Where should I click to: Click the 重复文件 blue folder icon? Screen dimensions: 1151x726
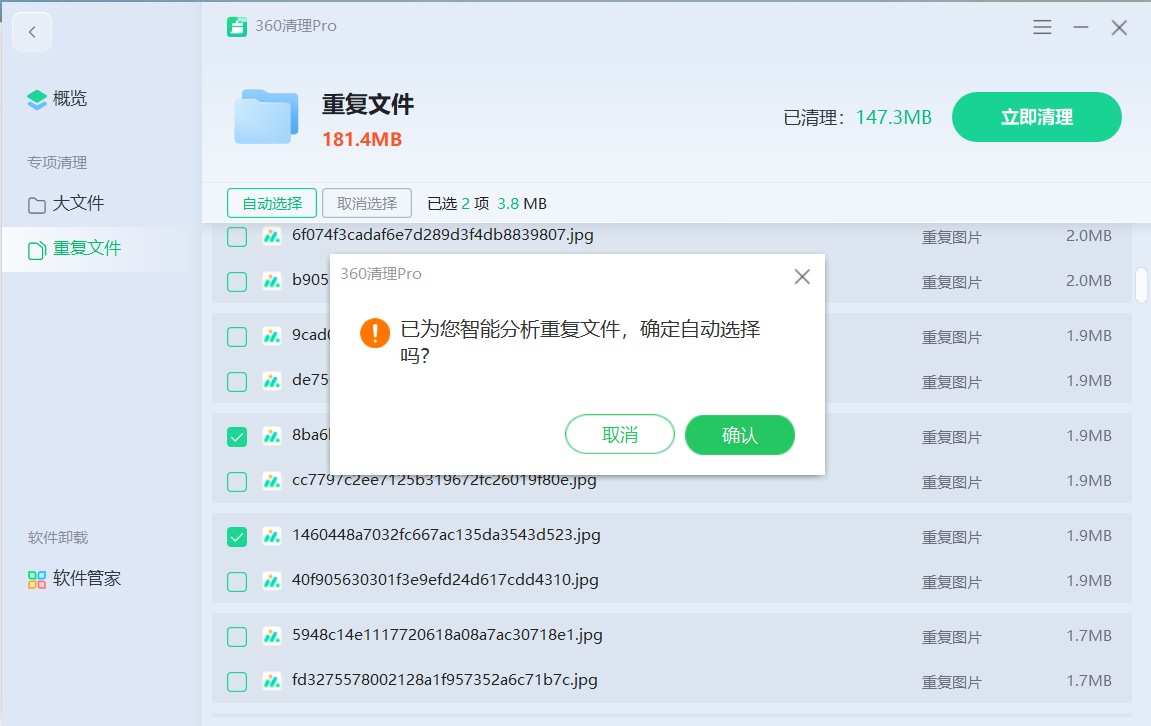click(x=266, y=117)
